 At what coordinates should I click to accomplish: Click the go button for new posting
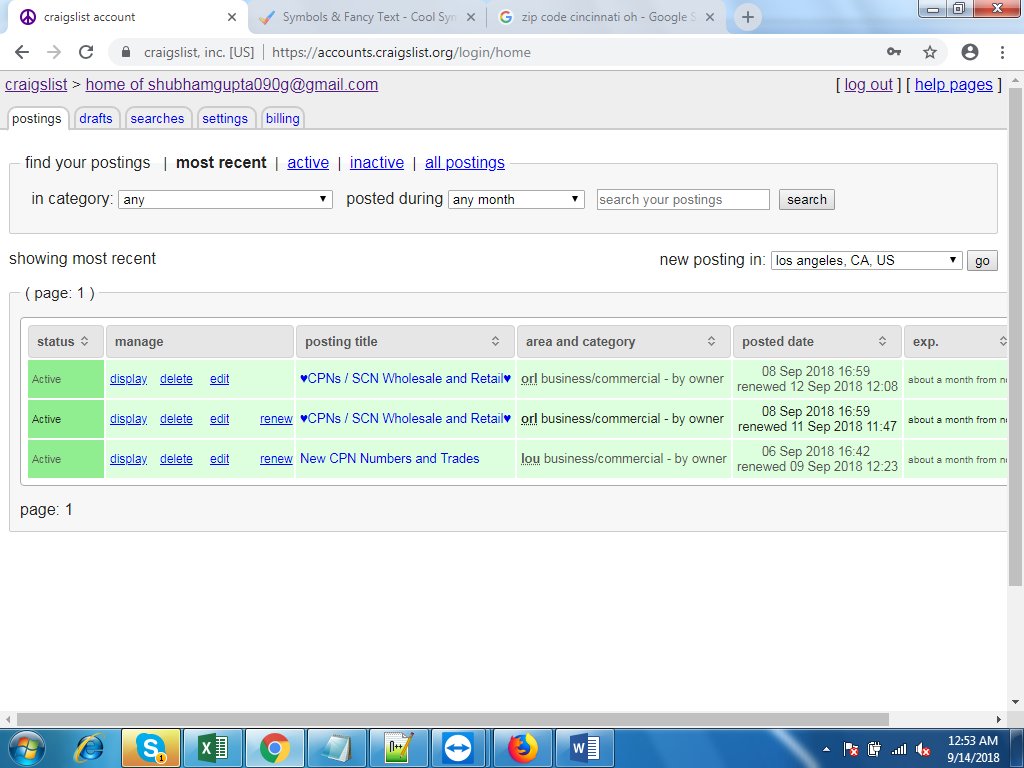[982, 261]
